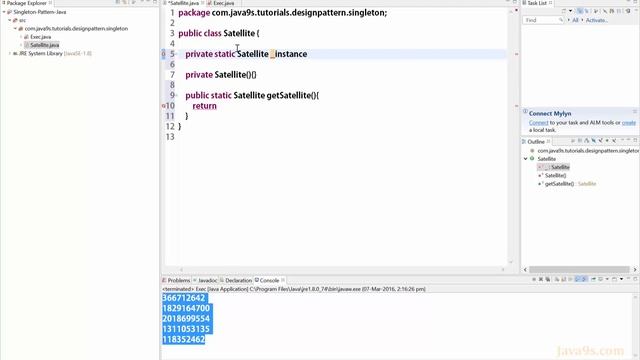Close the Connect Mylyn notice
Viewport: 640px width, 360px height.
click(635, 111)
